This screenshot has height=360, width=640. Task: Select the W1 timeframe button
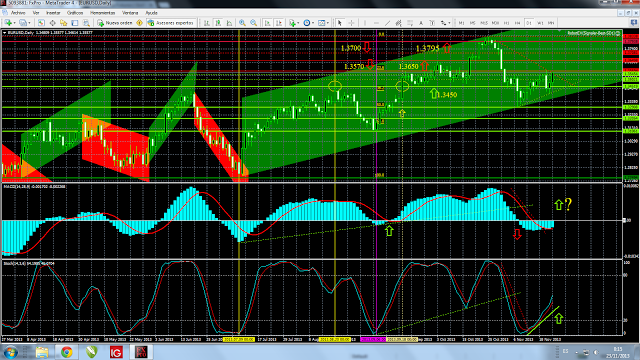540,23
